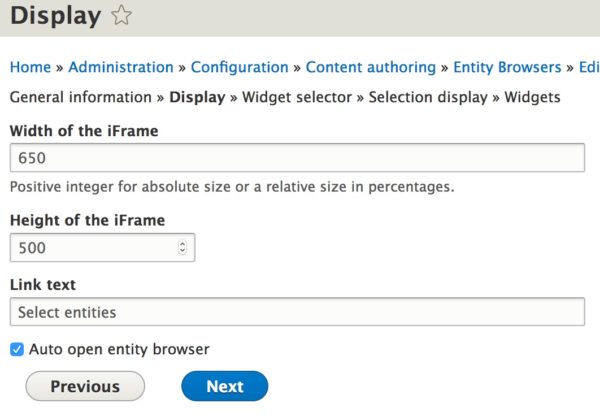Image resolution: width=600 pixels, height=416 pixels.
Task: Open the Entity Browsers breadcrumb link
Action: click(x=507, y=67)
